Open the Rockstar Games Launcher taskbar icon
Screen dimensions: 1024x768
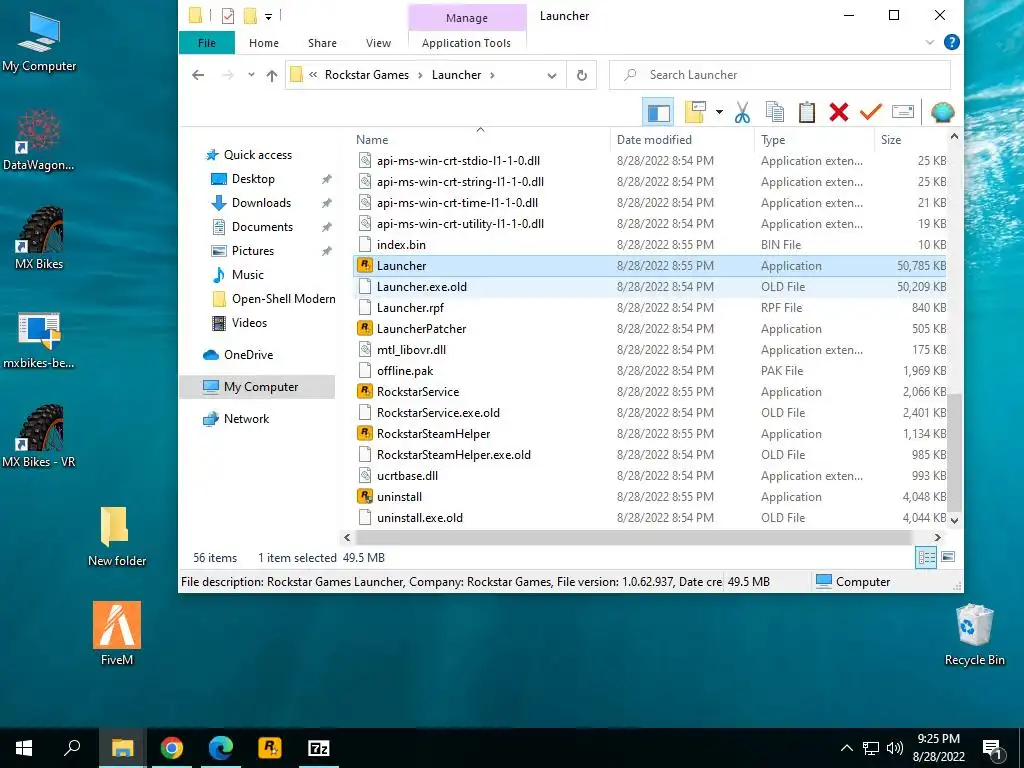coord(270,748)
